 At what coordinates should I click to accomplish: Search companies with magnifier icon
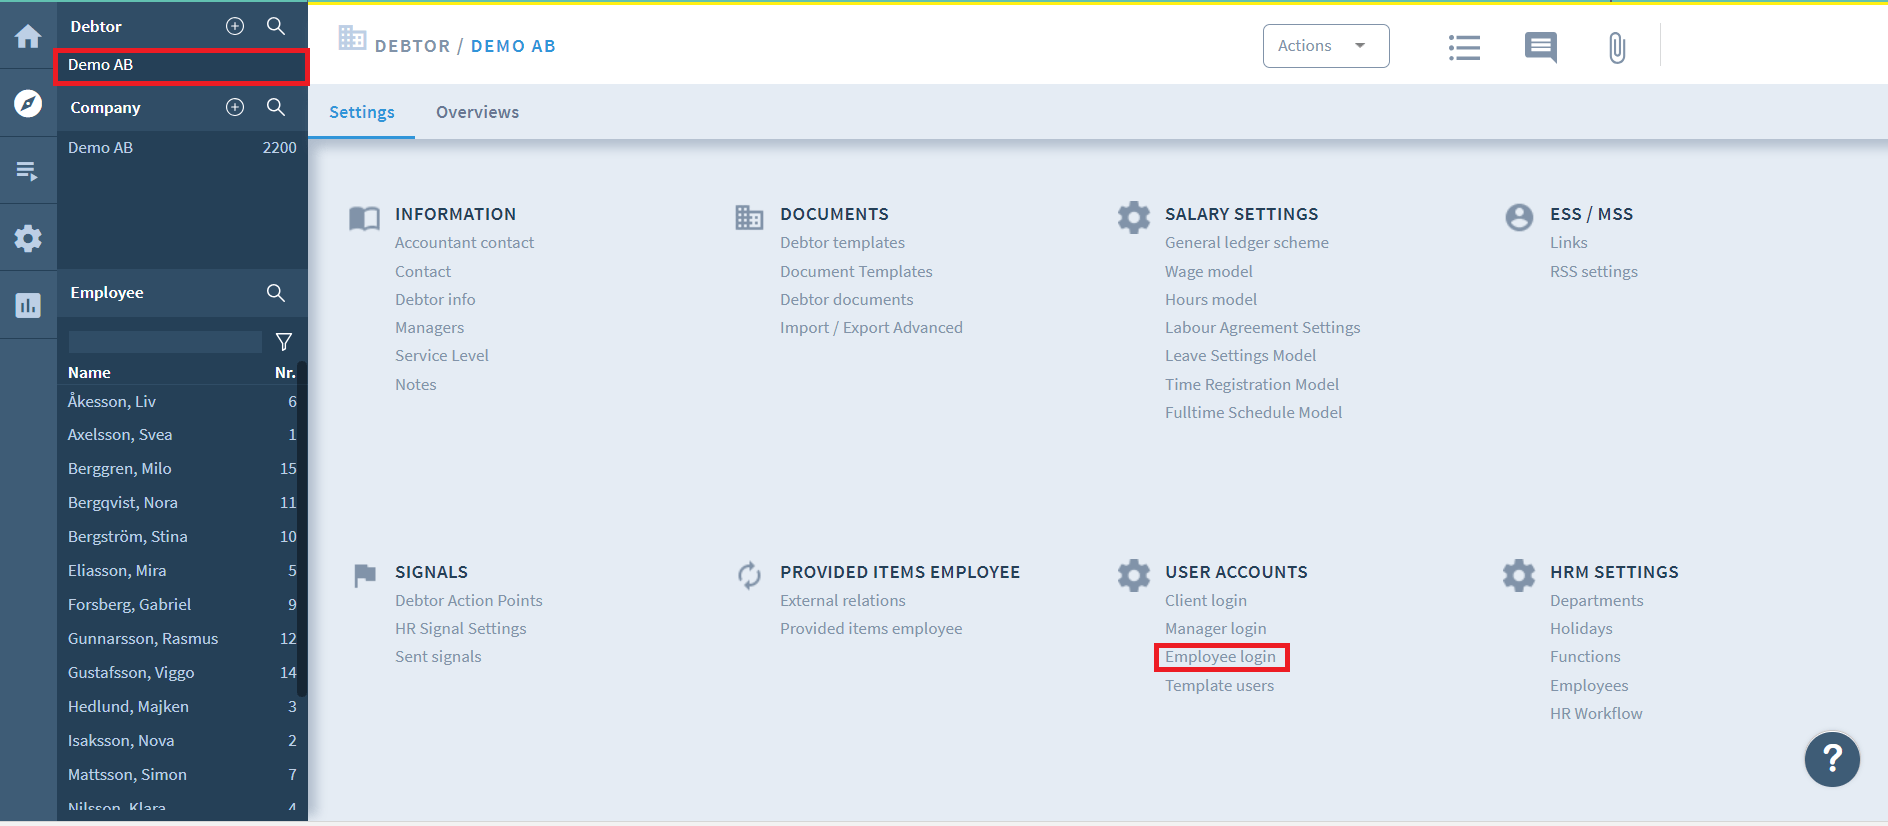click(276, 107)
